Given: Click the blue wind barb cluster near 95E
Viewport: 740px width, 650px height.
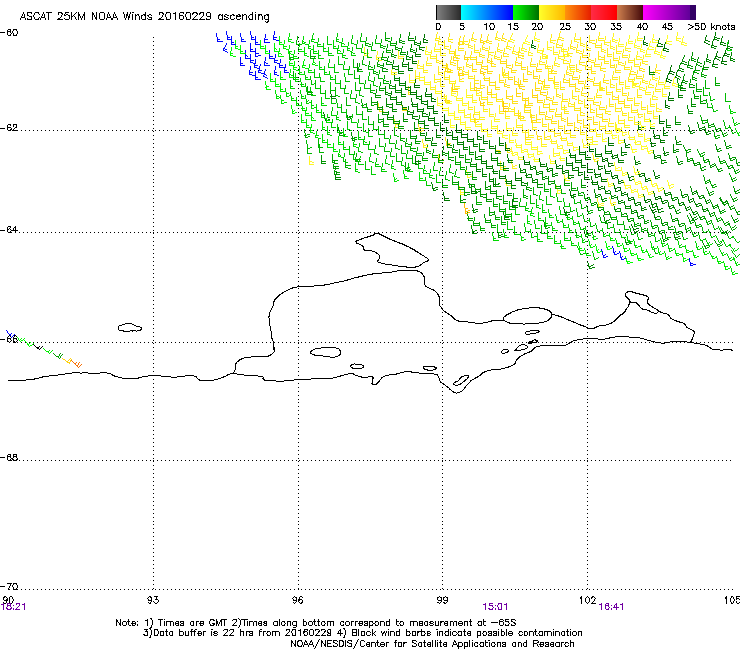Looking at the screenshot, I should [x=252, y=55].
